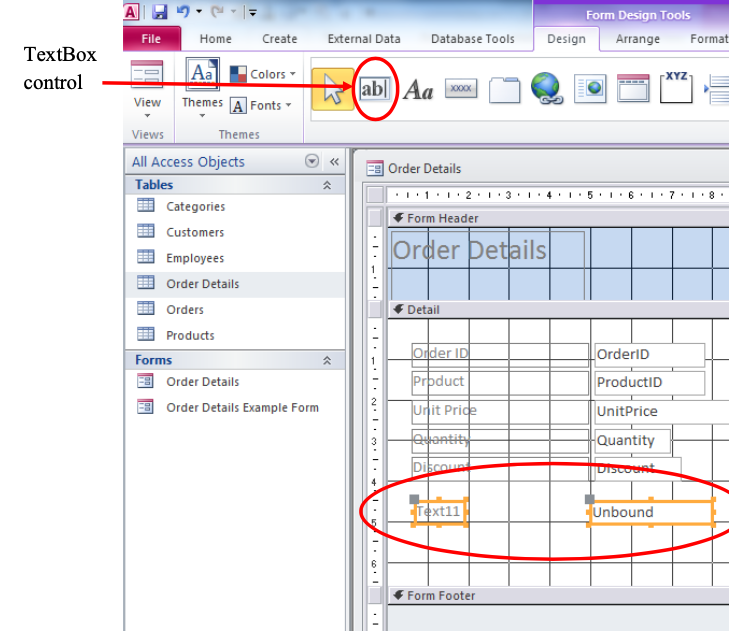Screen dimensions: 729x631
Task: Open the Customers table in navigation pane
Action: 195,232
